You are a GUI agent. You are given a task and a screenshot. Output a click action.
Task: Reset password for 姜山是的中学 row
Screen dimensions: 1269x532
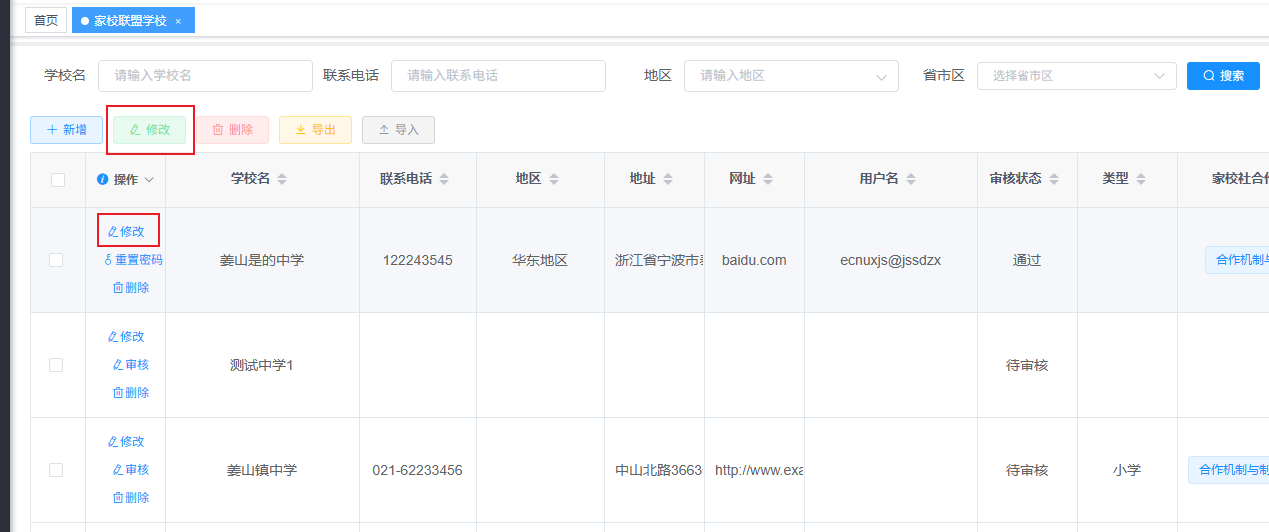133,260
